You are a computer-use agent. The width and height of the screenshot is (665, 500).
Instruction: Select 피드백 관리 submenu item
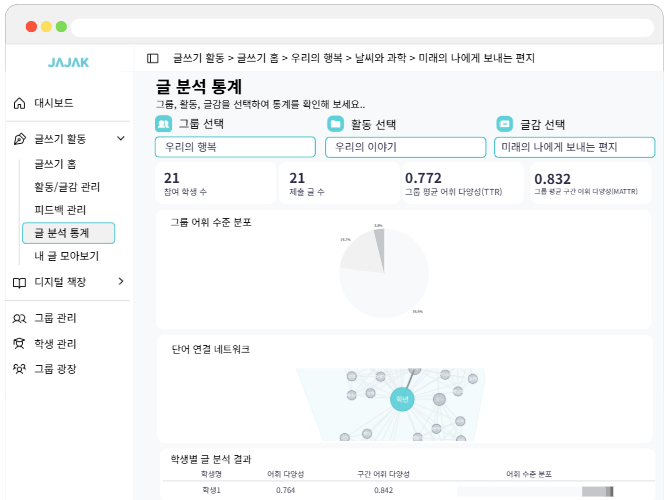coord(60,210)
